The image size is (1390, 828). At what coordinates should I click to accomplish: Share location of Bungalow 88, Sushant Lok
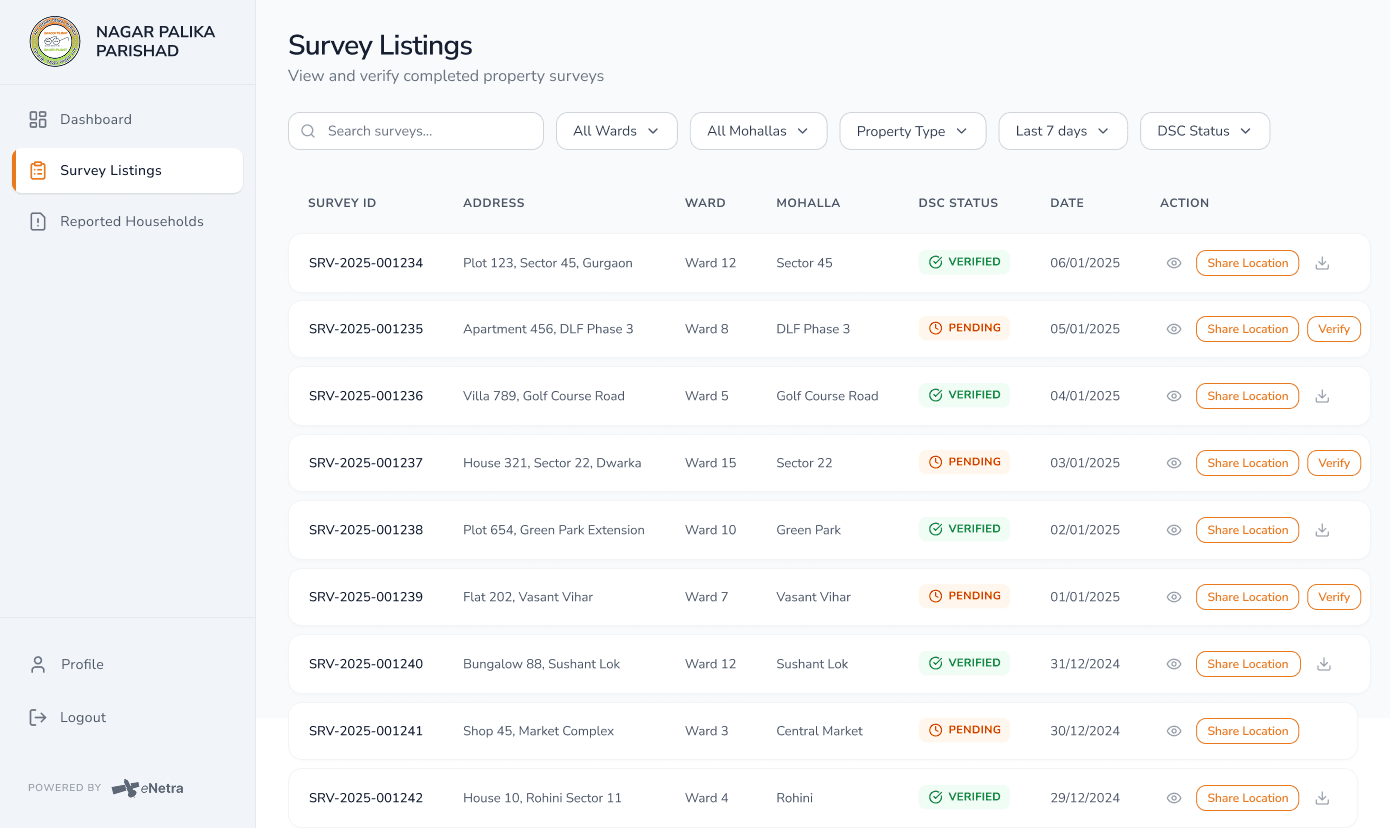(x=1248, y=664)
